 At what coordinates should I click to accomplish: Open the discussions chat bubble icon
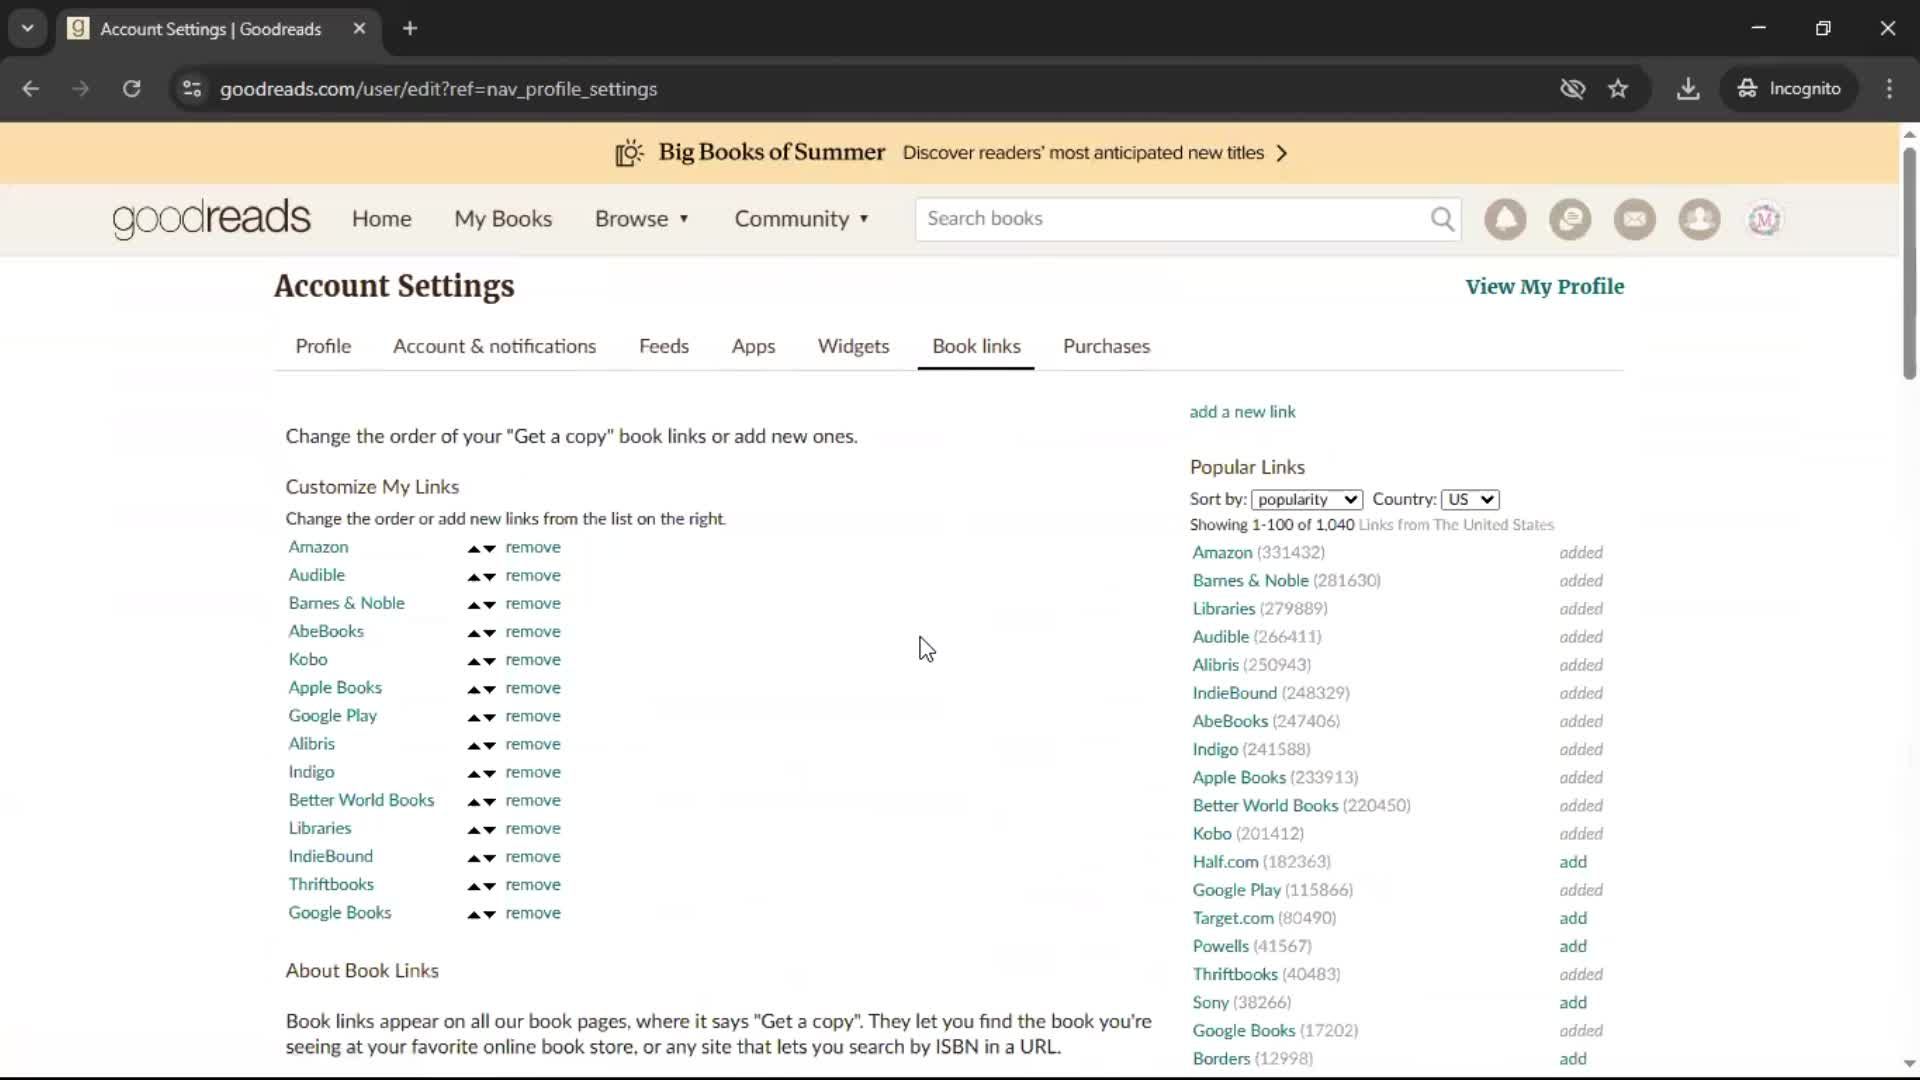[x=1570, y=219]
